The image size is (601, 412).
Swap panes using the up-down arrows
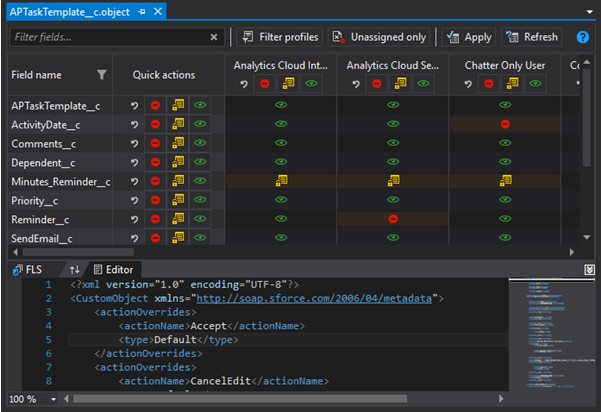74,270
